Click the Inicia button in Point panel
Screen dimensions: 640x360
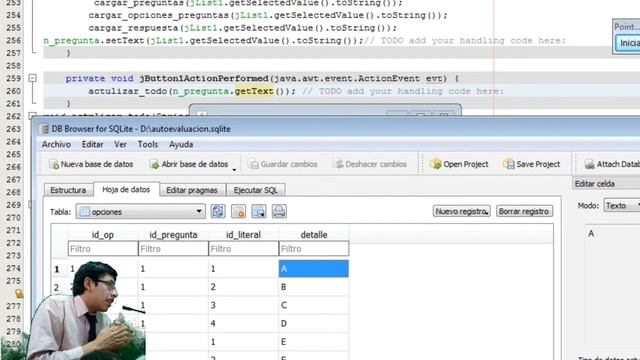tap(629, 43)
